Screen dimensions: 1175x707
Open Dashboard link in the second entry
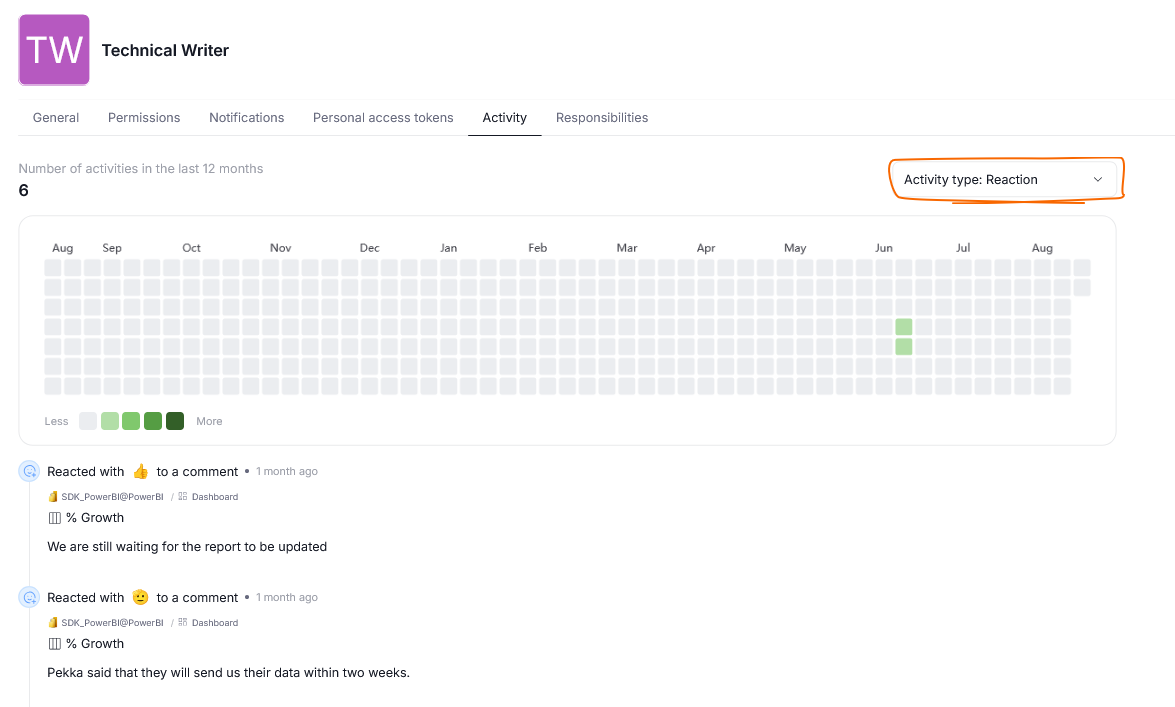[x=215, y=622]
